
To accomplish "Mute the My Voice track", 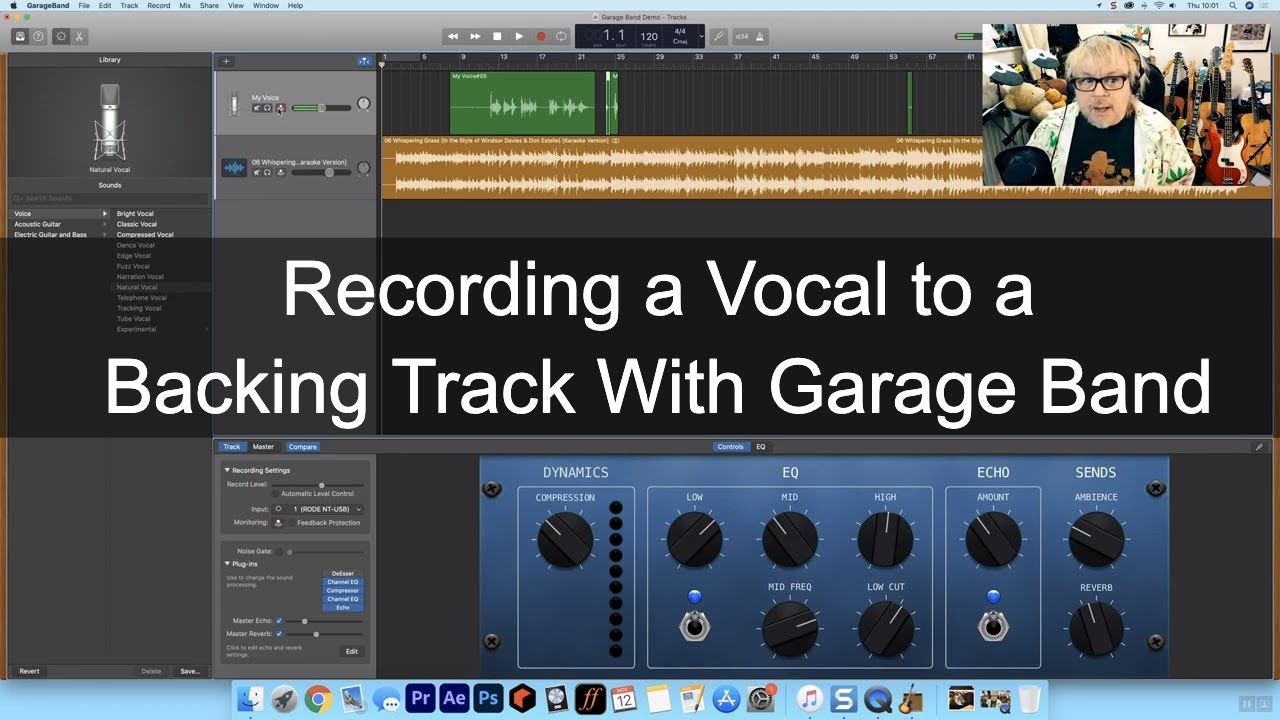I will click(256, 107).
